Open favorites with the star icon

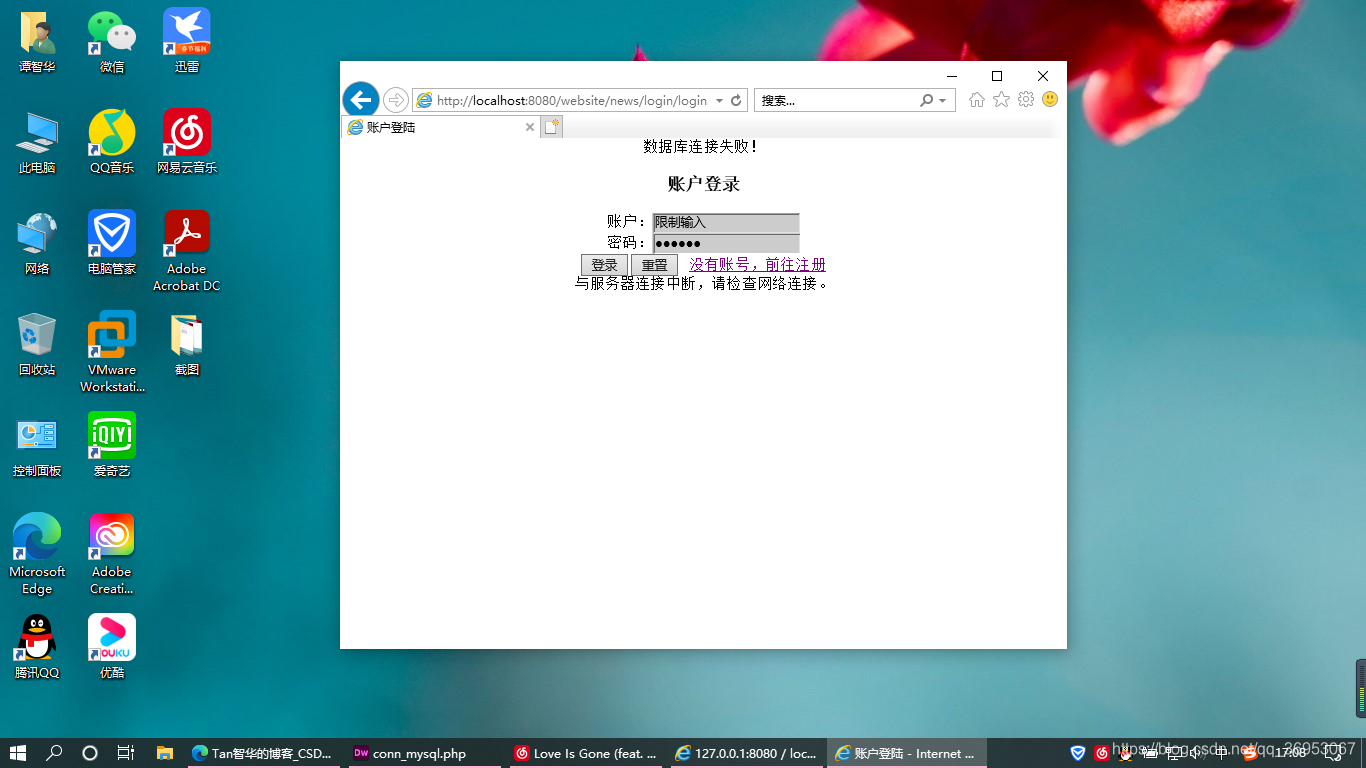click(x=1000, y=100)
